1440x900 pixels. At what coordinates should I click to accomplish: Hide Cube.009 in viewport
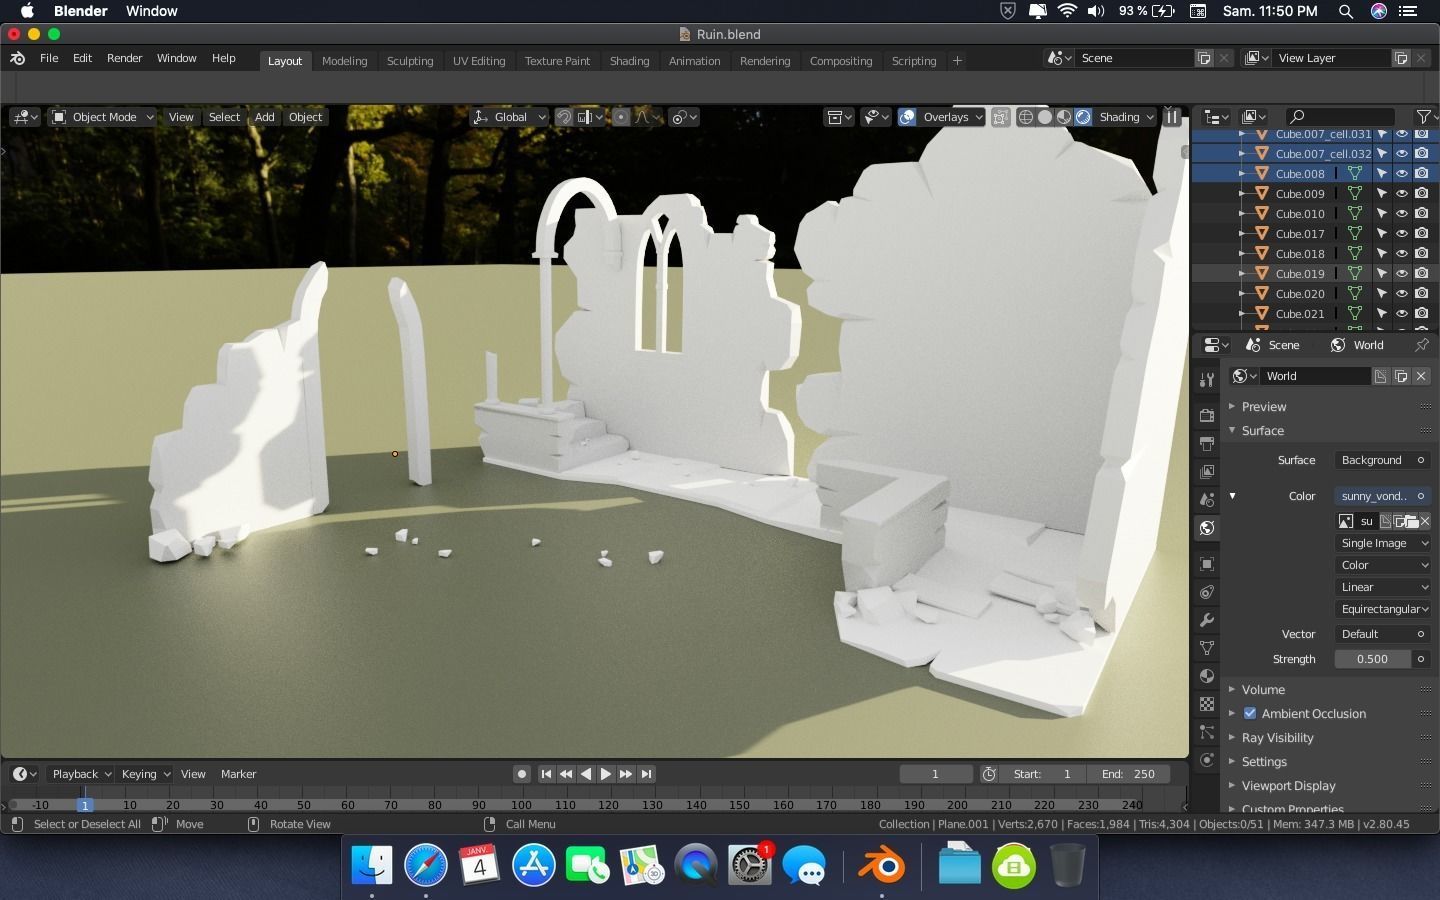pos(1402,194)
